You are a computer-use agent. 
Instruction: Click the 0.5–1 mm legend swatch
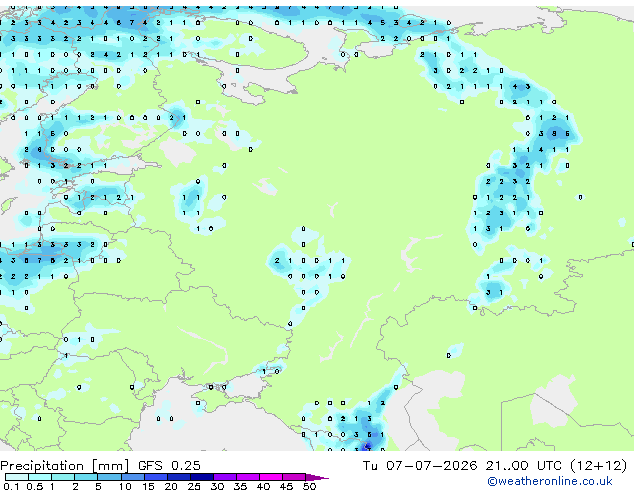click(x=40, y=477)
